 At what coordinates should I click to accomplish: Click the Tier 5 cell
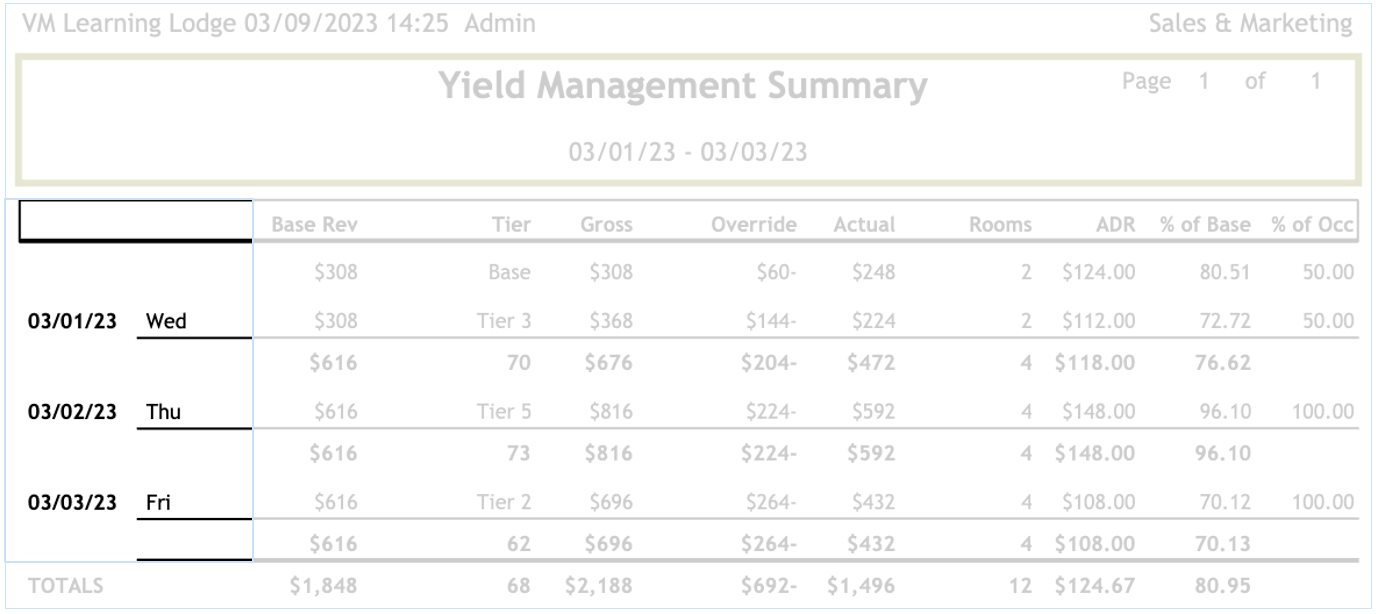tap(504, 412)
